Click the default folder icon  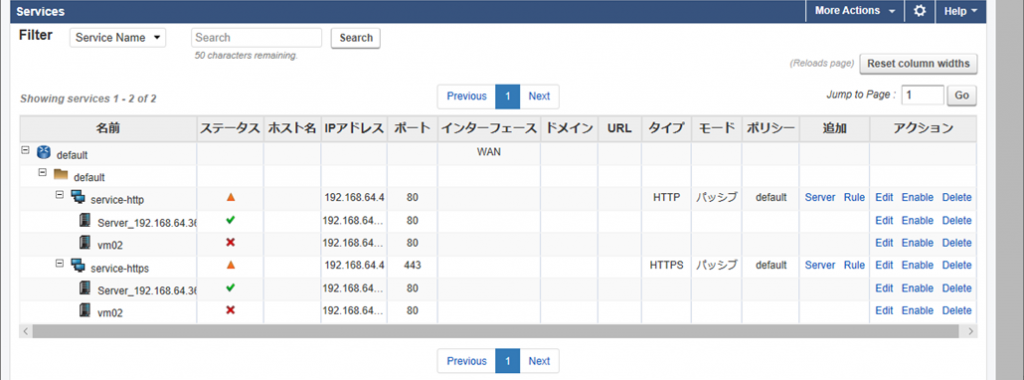pos(61,175)
